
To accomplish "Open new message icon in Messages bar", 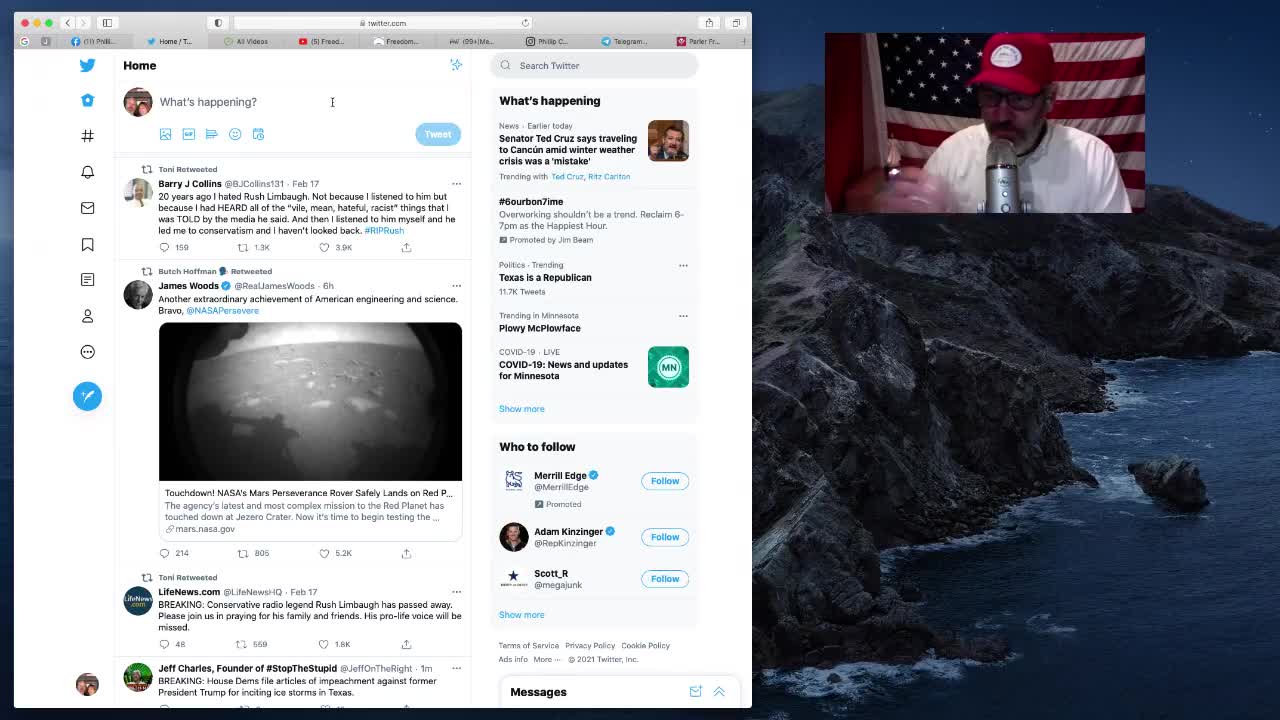I will pyautogui.click(x=695, y=692).
